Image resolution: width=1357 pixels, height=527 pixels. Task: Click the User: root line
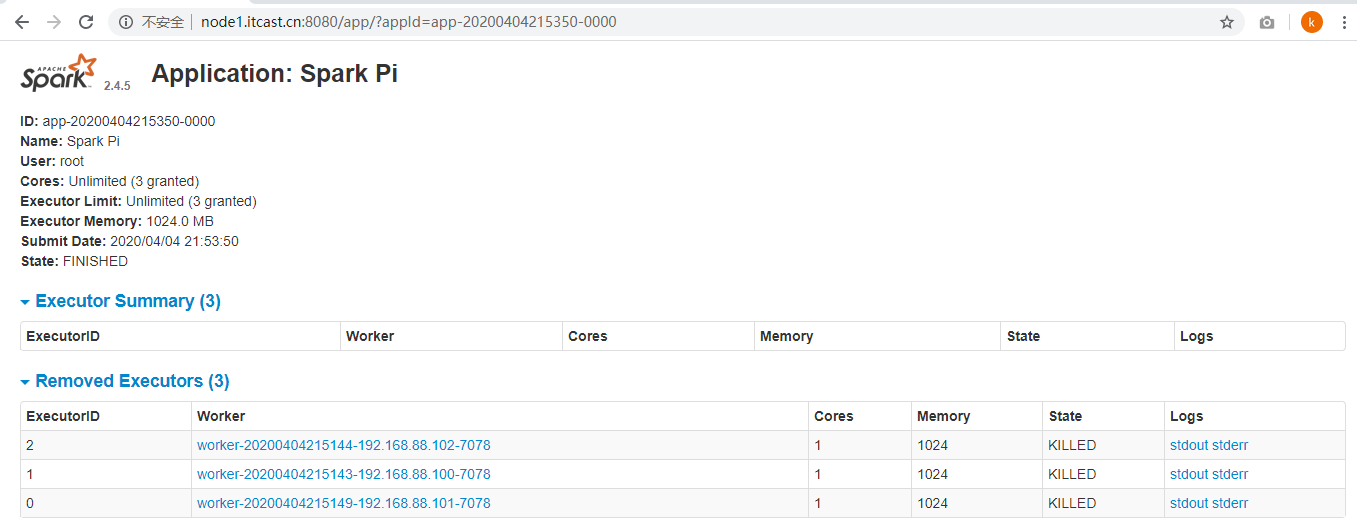click(52, 161)
